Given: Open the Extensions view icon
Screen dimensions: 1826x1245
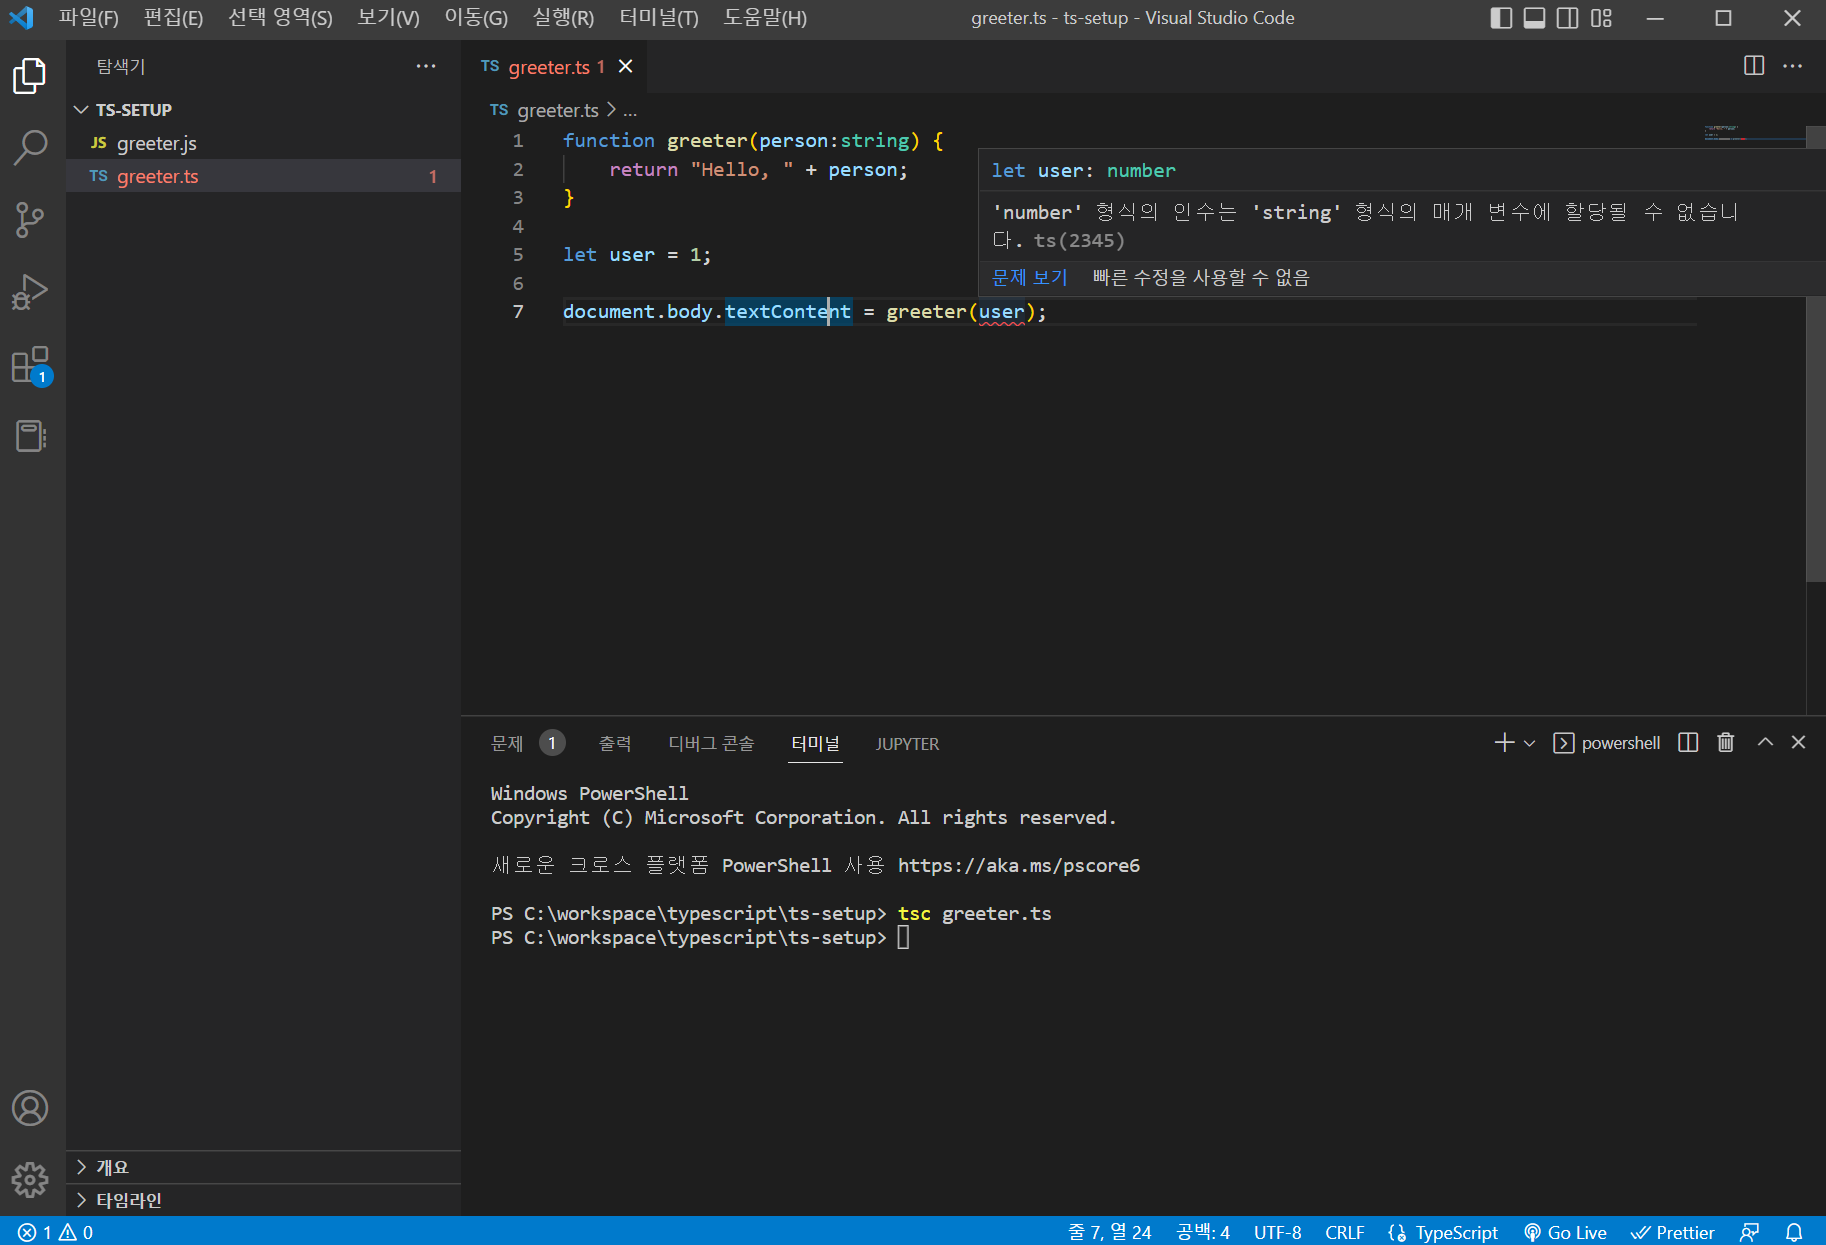Looking at the screenshot, I should [x=30, y=365].
